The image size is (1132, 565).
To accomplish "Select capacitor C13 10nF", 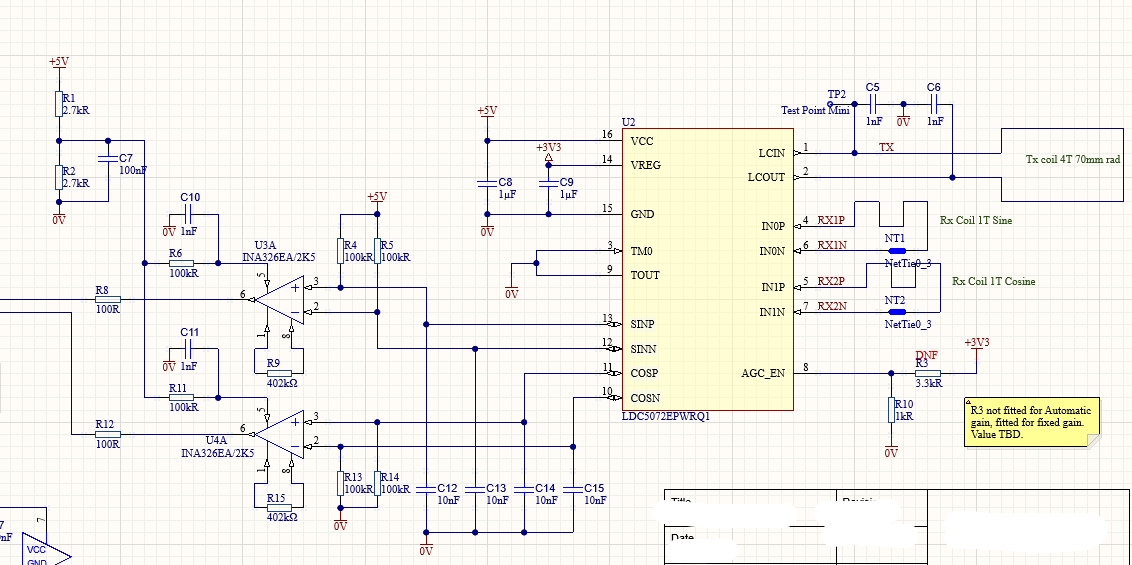I will pyautogui.click(x=475, y=489).
